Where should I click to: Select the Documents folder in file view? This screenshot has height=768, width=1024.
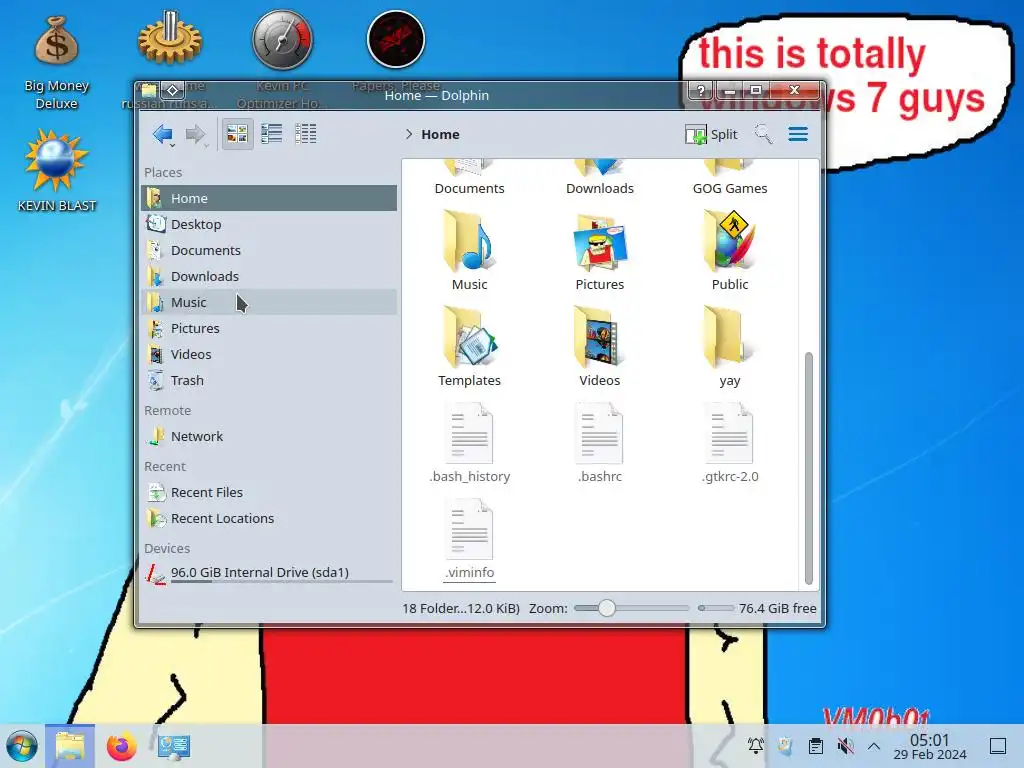pyautogui.click(x=470, y=178)
